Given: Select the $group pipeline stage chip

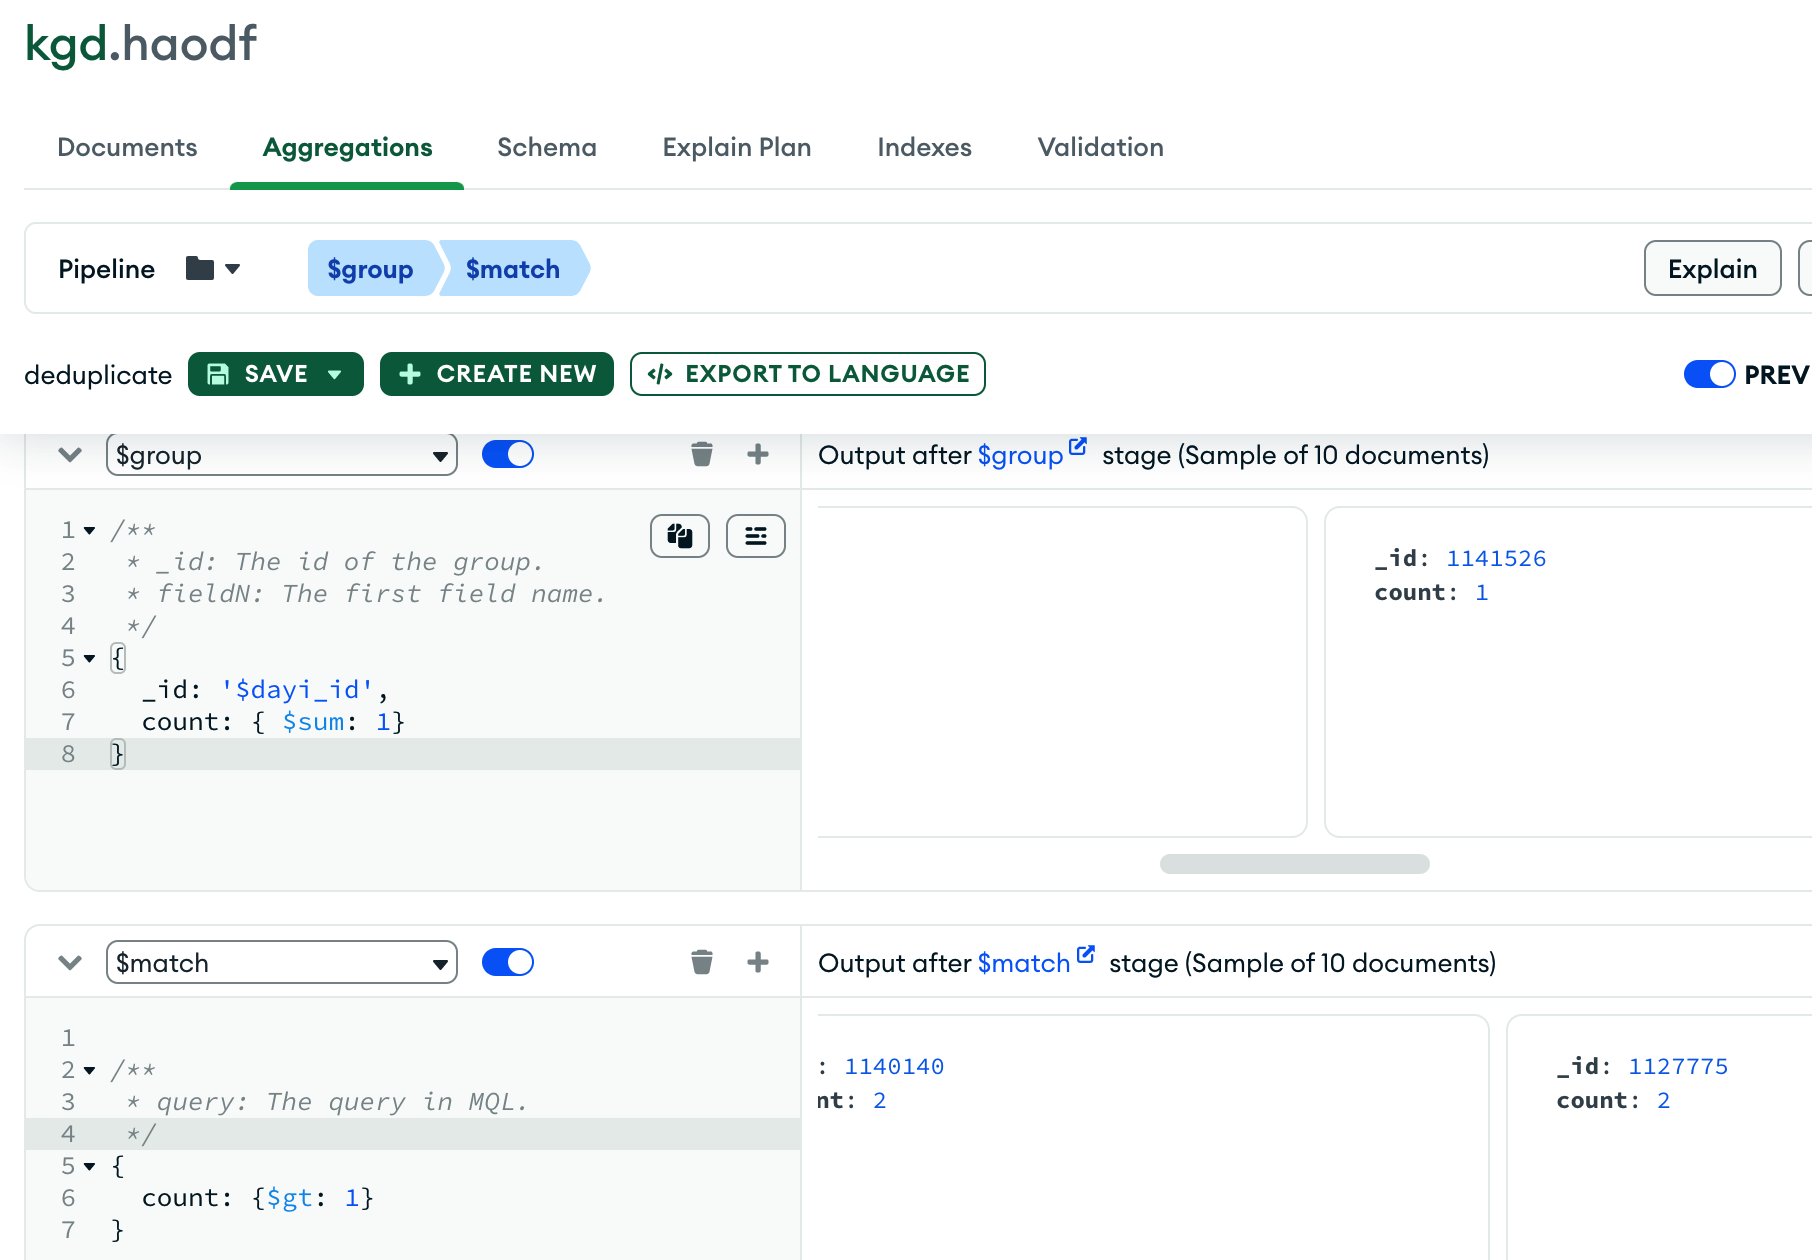Looking at the screenshot, I should pos(371,269).
